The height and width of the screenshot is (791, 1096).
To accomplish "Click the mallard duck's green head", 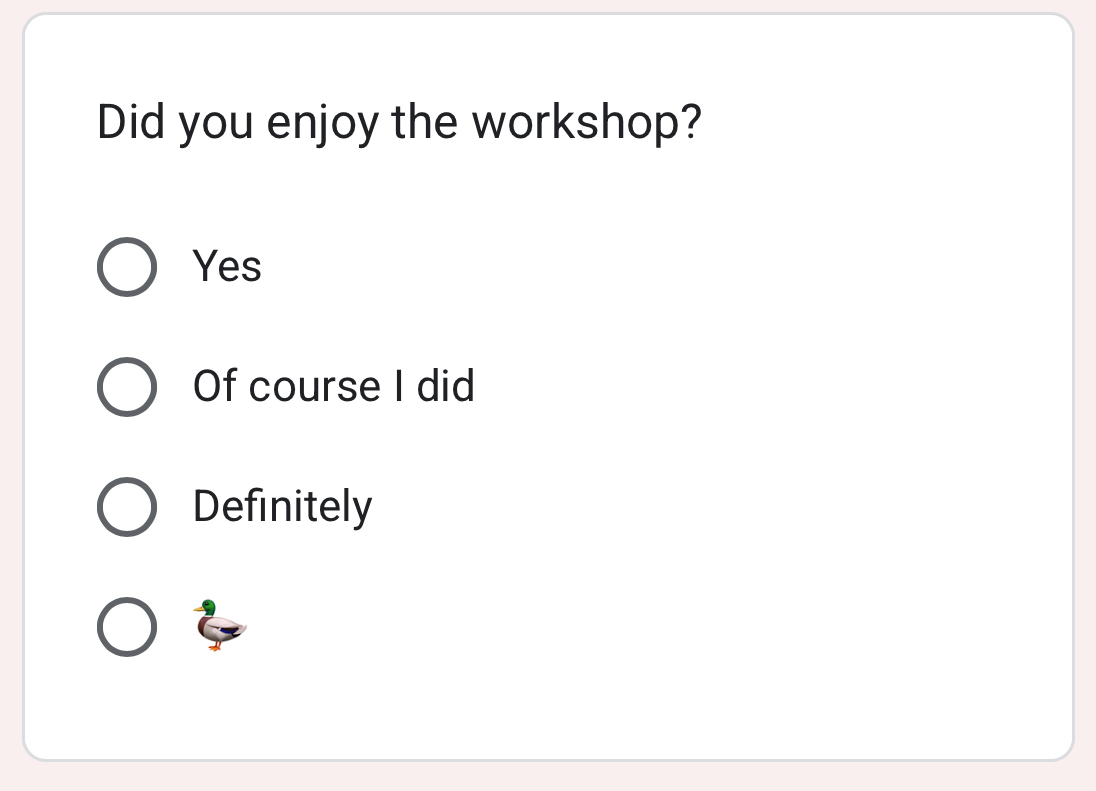I will (206, 607).
